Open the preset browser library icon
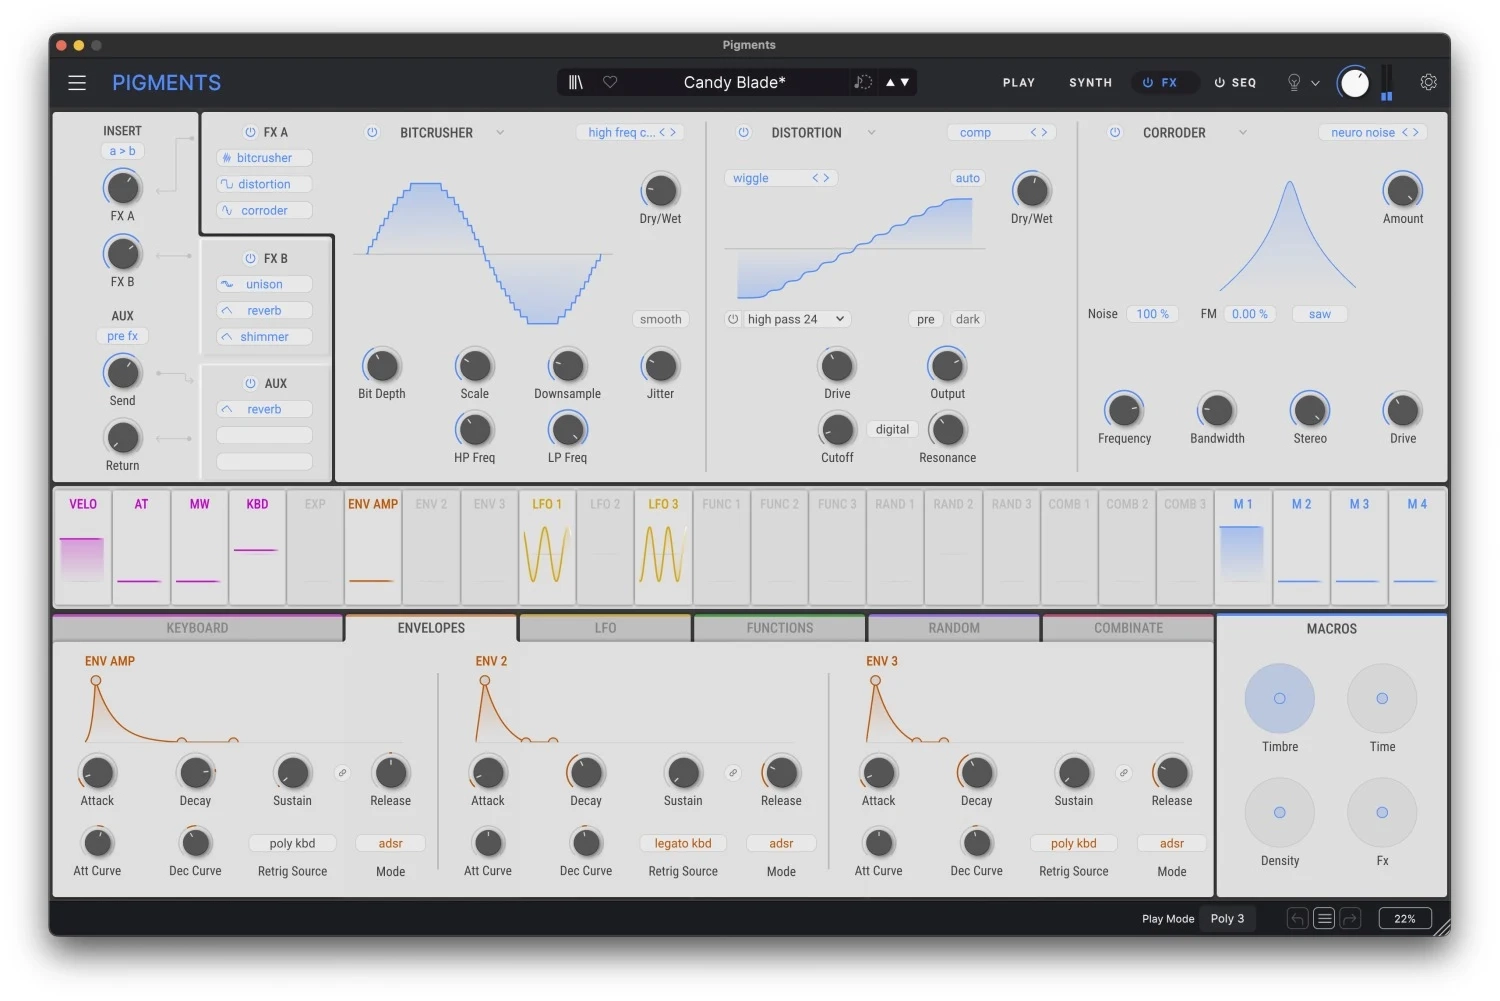Viewport: 1500px width, 1001px height. pos(576,82)
